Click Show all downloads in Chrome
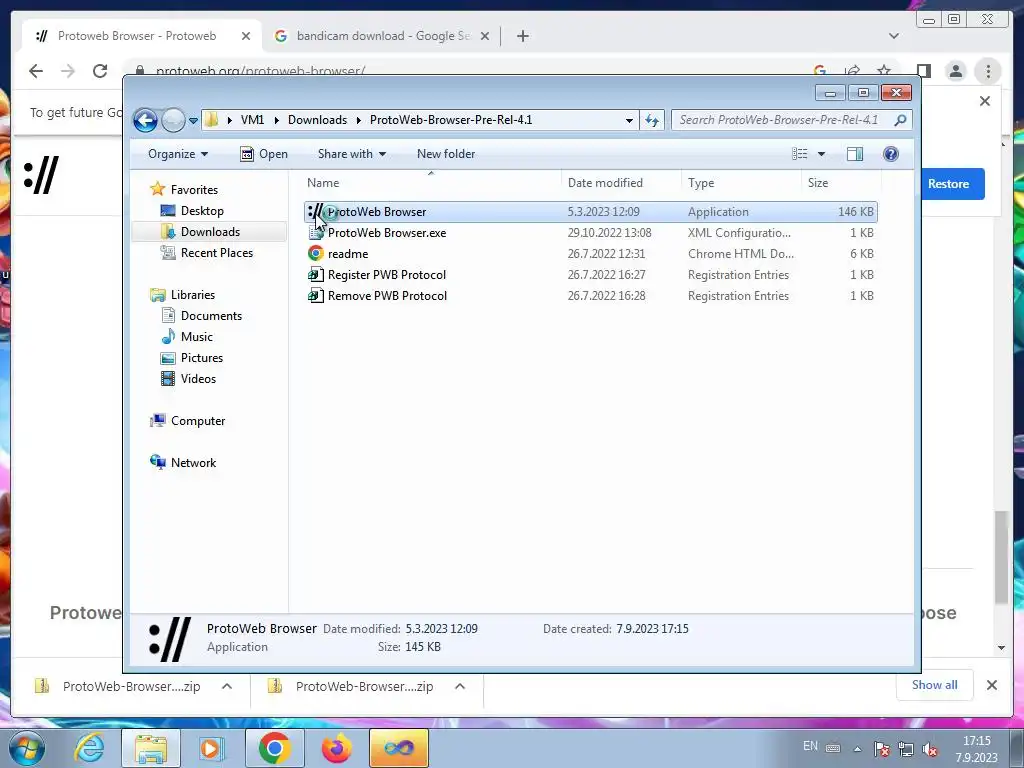1024x768 pixels. (935, 685)
